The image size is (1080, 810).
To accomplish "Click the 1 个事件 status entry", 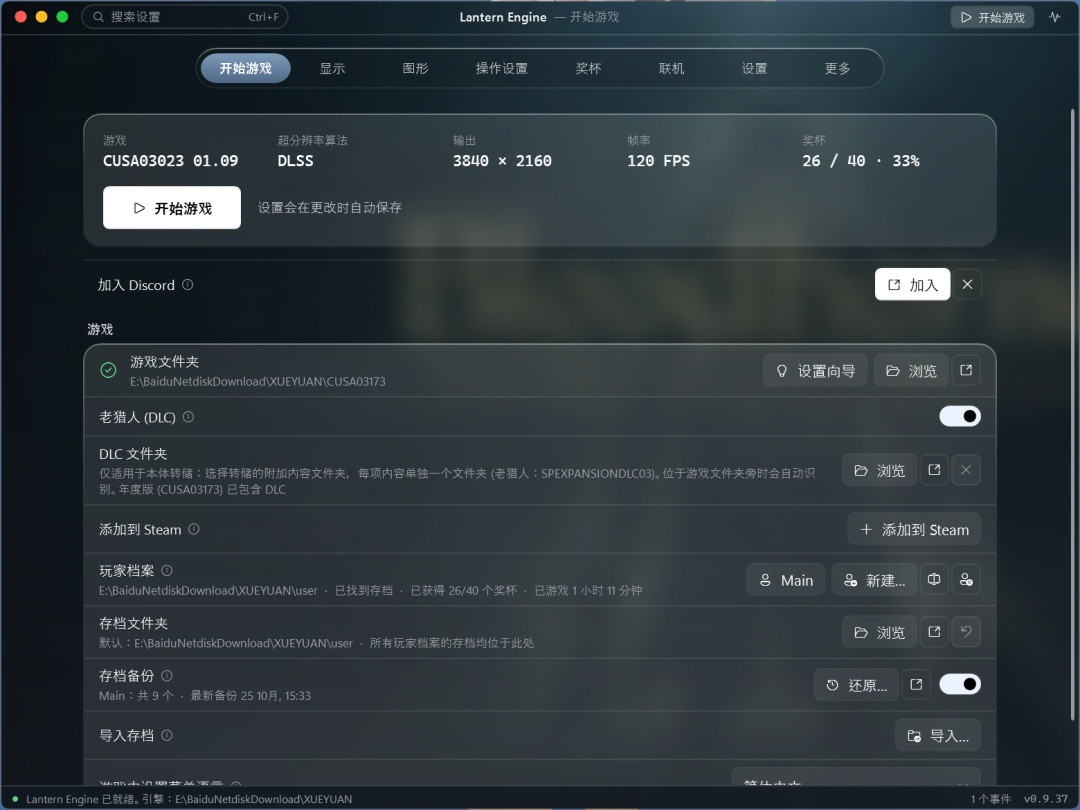I will pyautogui.click(x=990, y=799).
